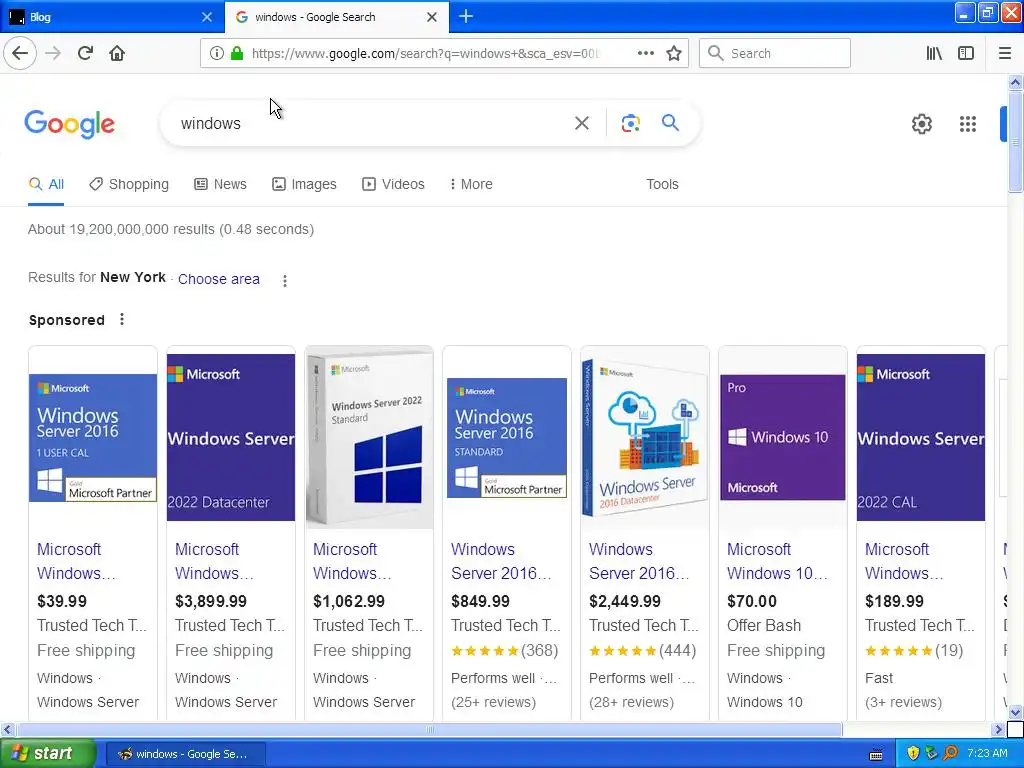The width and height of the screenshot is (1024, 768).
Task: Click the (368) star rating
Action: pyautogui.click(x=504, y=650)
